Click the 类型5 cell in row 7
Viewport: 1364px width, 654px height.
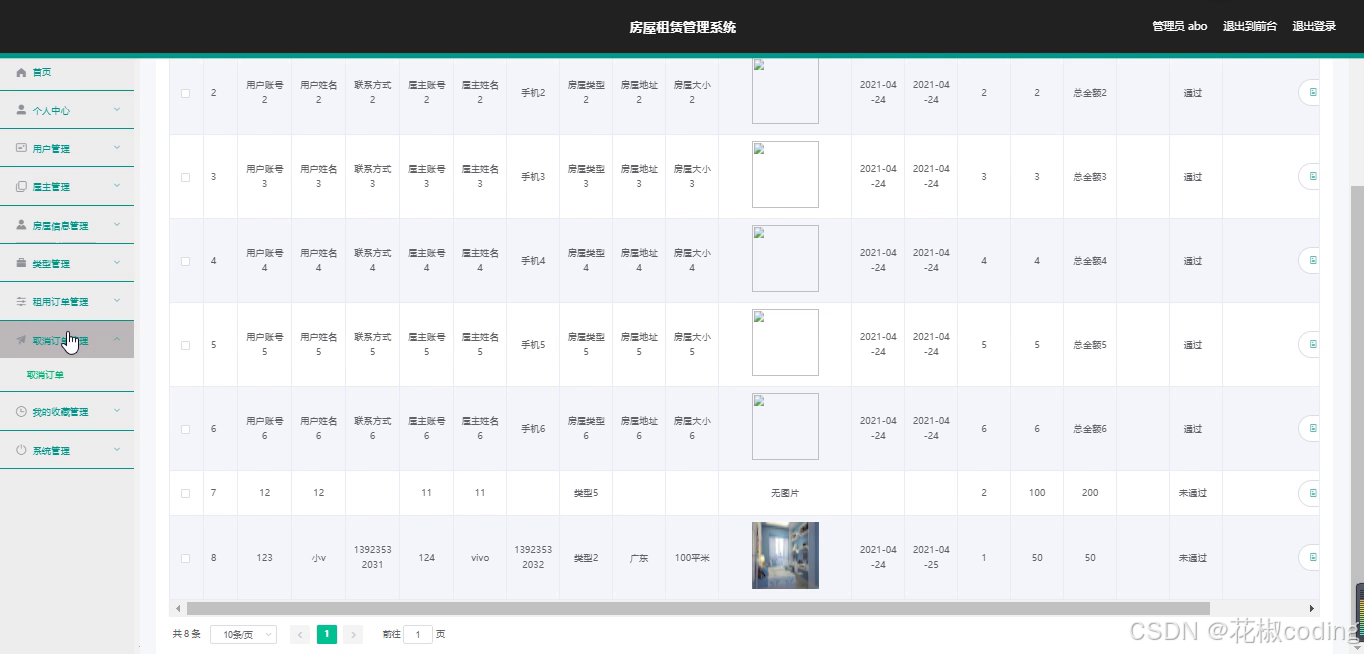pyautogui.click(x=586, y=493)
